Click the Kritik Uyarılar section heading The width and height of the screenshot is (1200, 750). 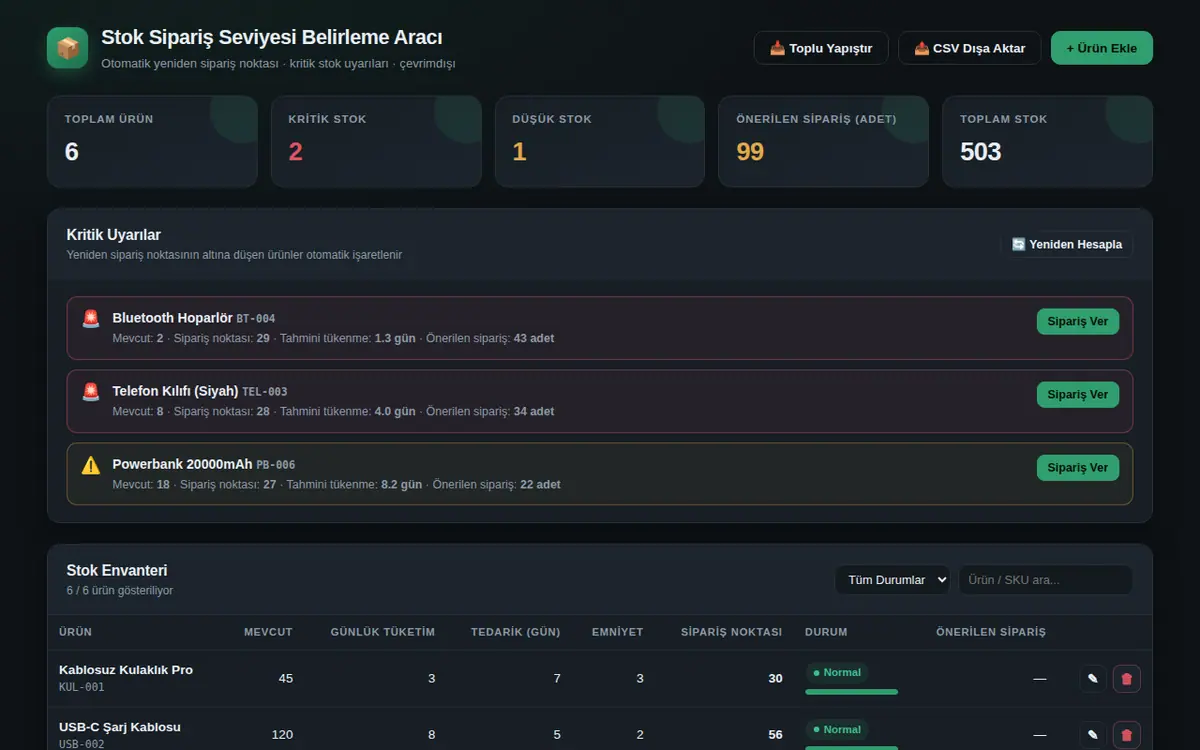pos(114,235)
